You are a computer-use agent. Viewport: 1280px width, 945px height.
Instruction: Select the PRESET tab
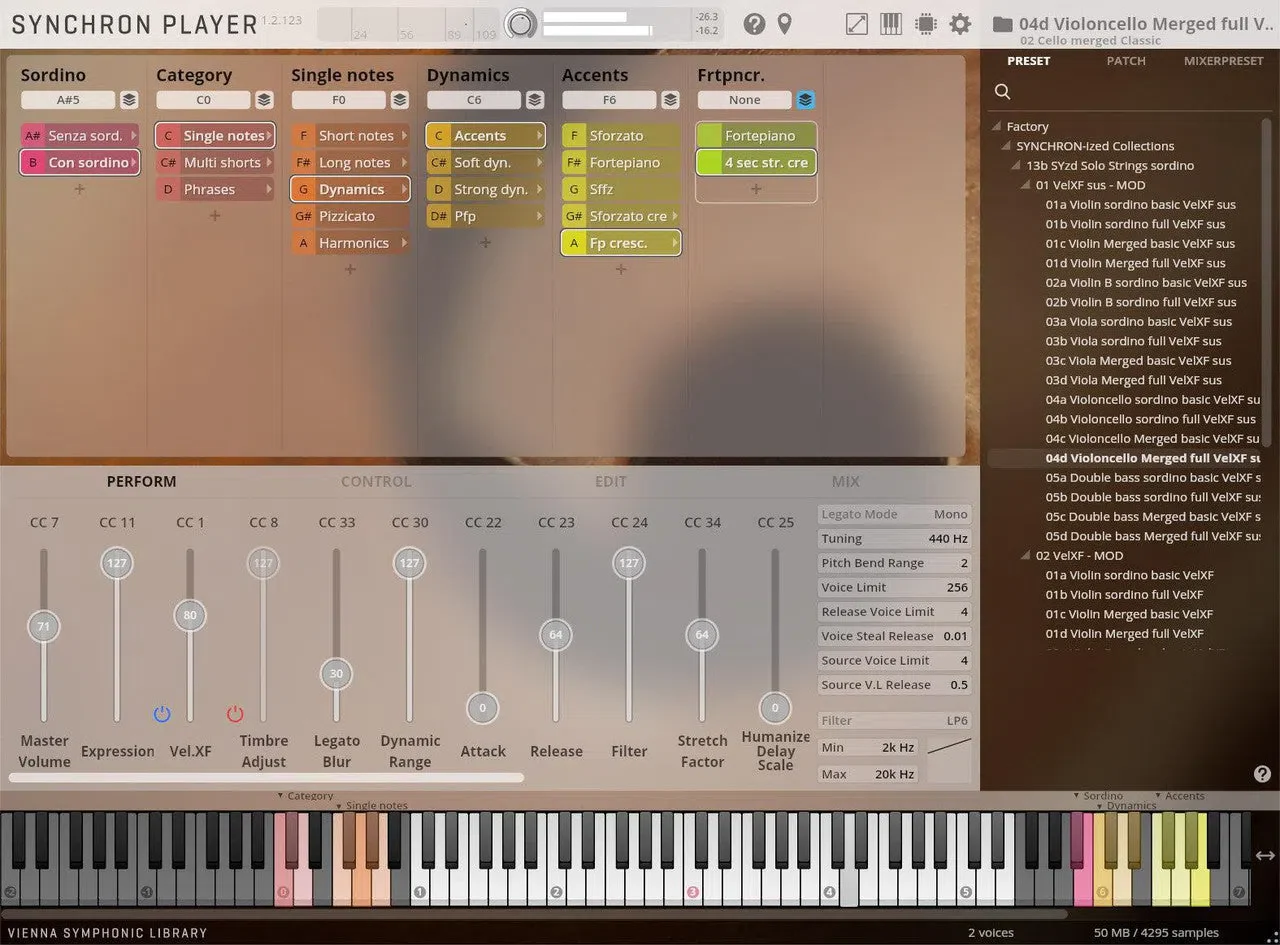click(1029, 61)
